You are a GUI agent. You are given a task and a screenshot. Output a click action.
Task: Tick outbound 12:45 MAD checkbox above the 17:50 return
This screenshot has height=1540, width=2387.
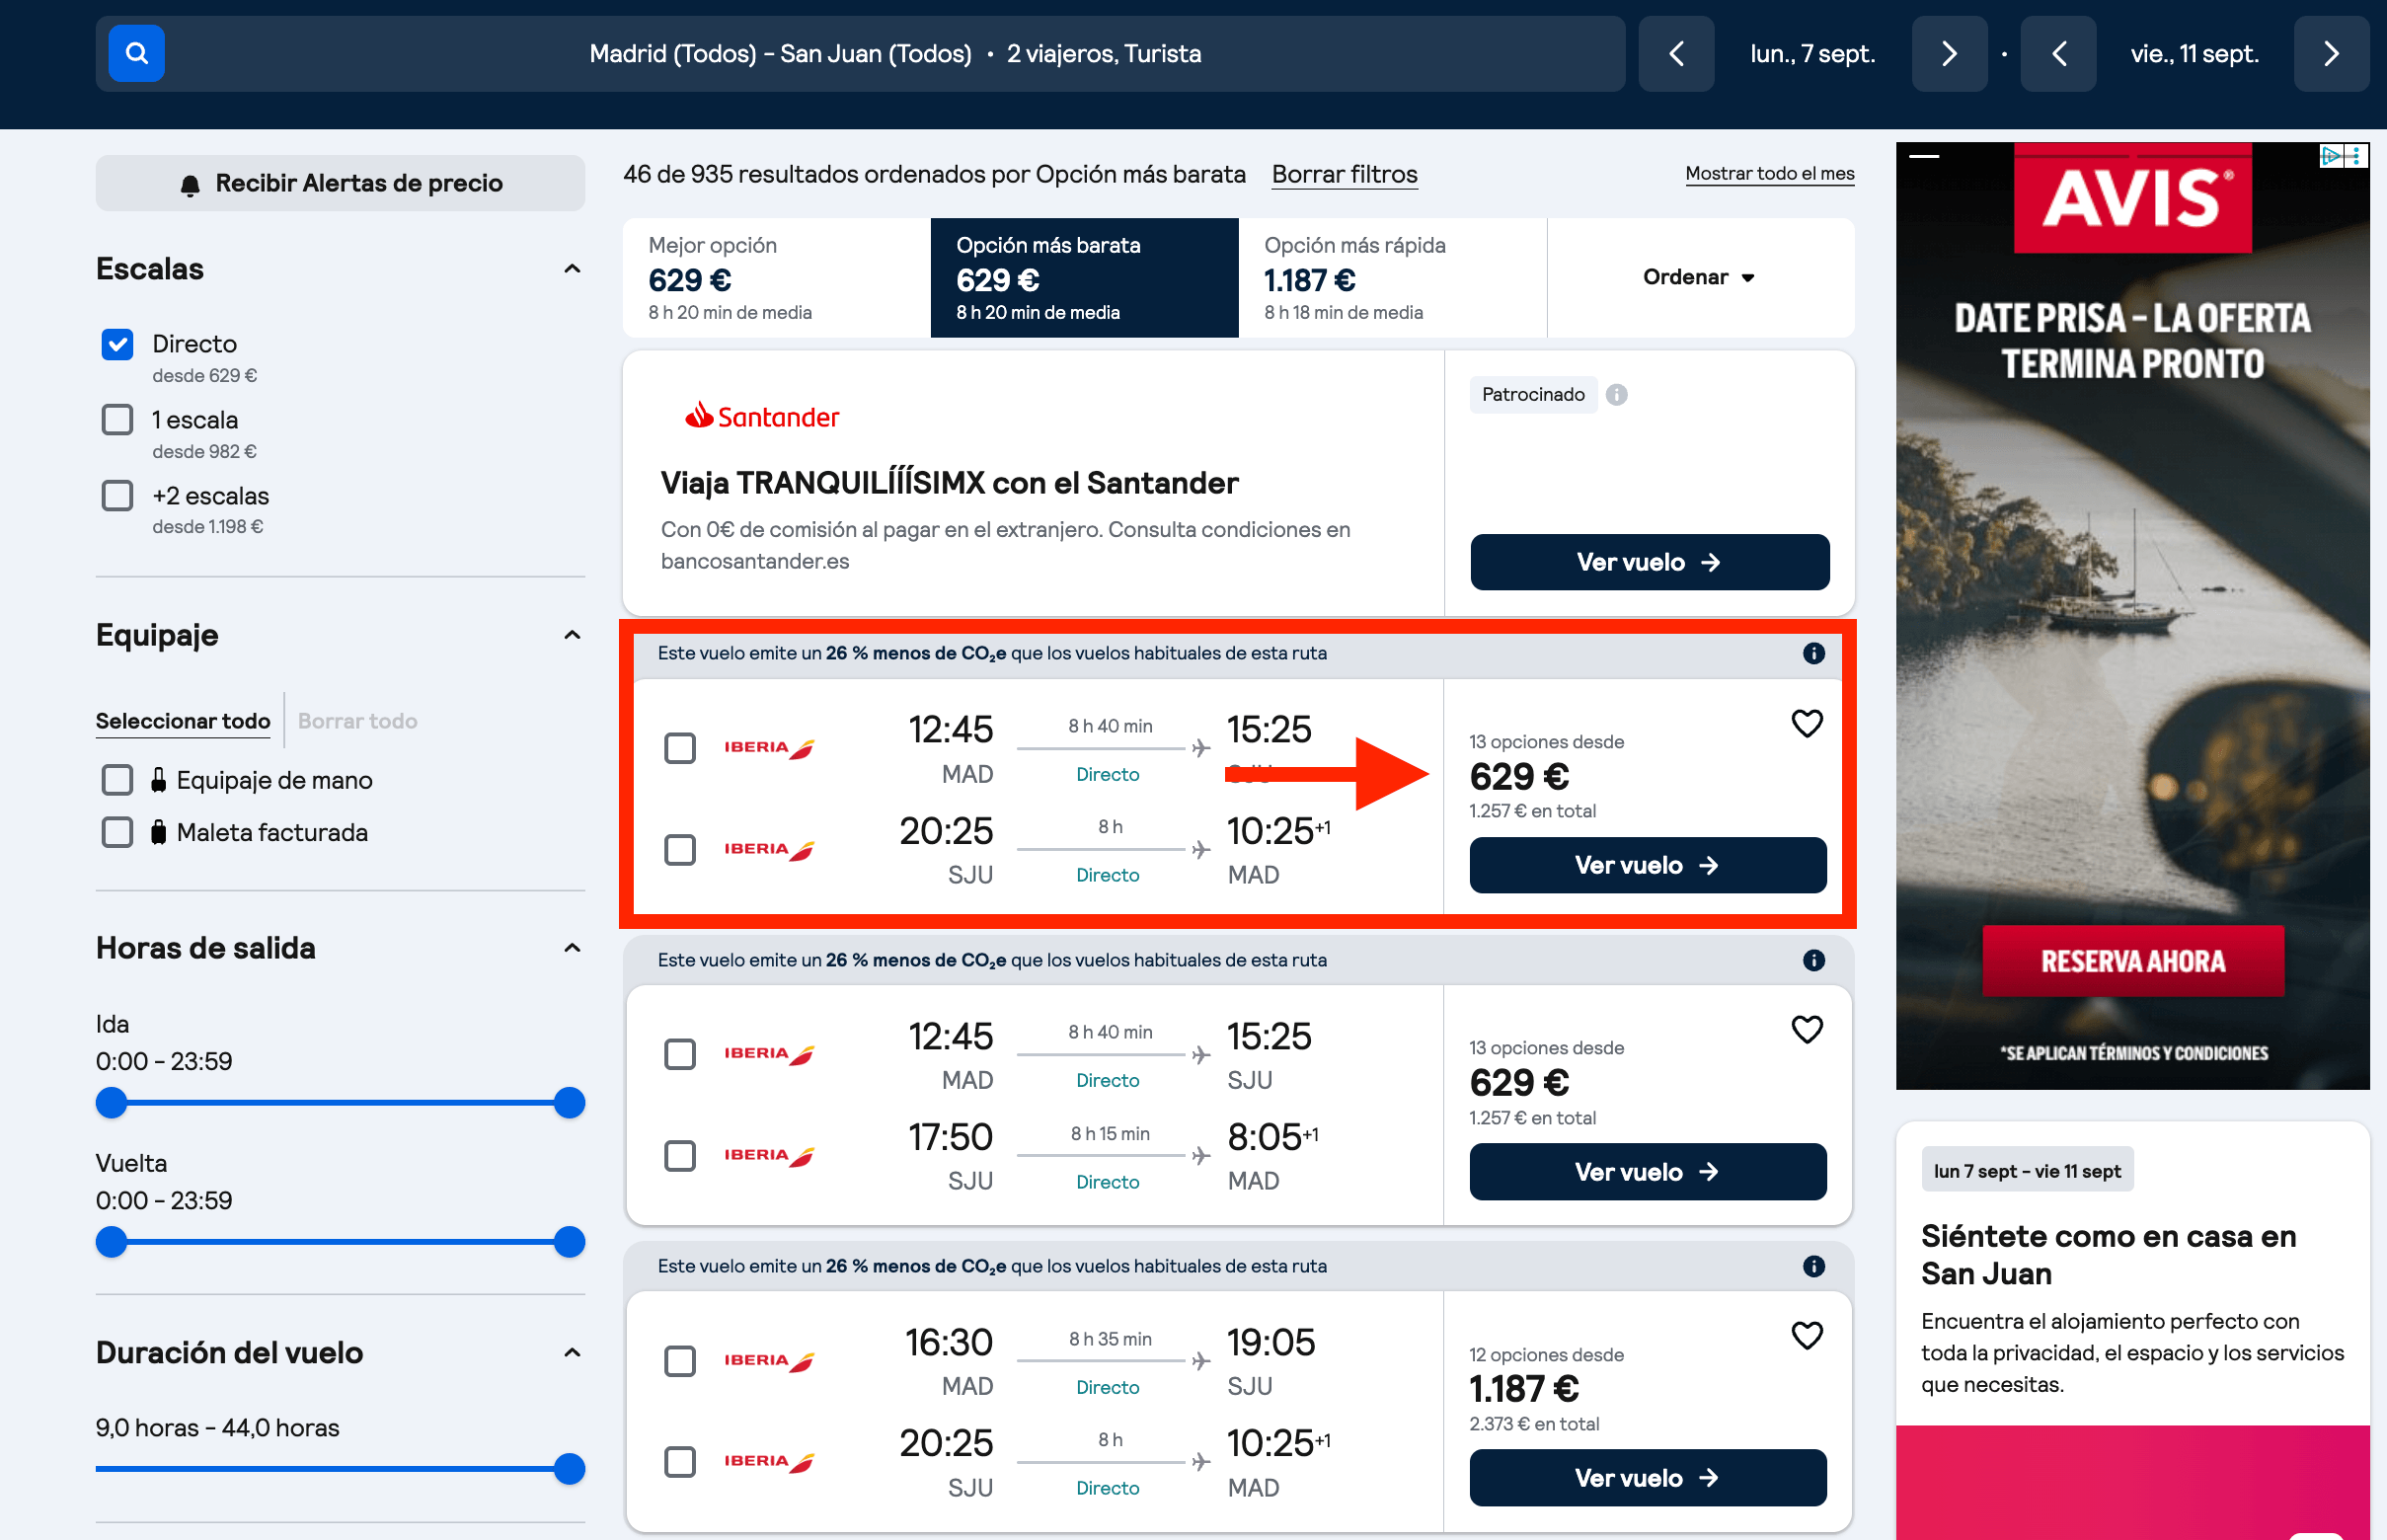(680, 1054)
